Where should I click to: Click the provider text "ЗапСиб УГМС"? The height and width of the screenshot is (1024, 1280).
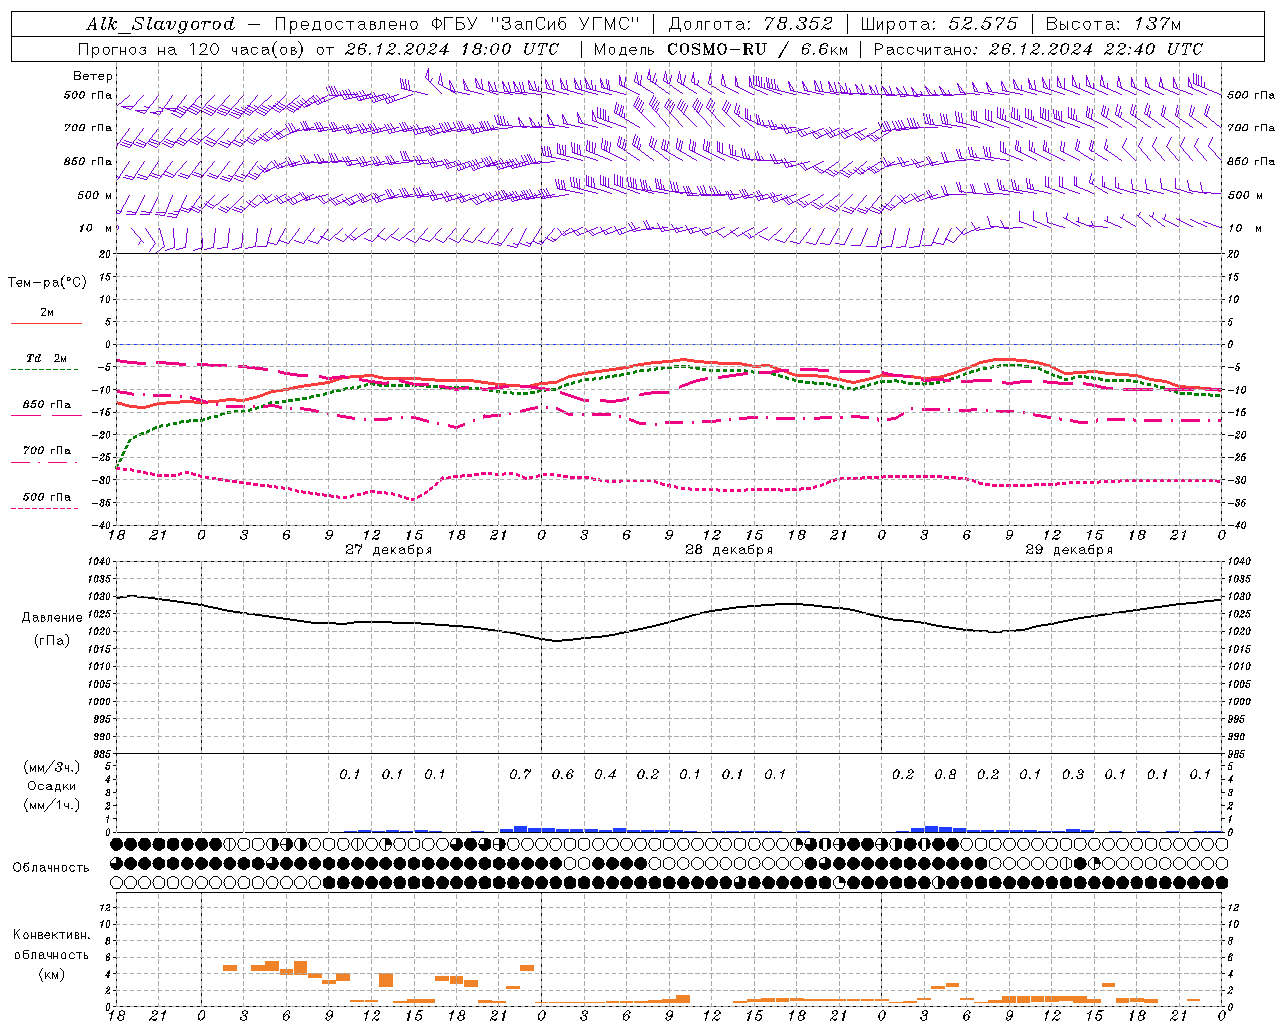point(565,24)
